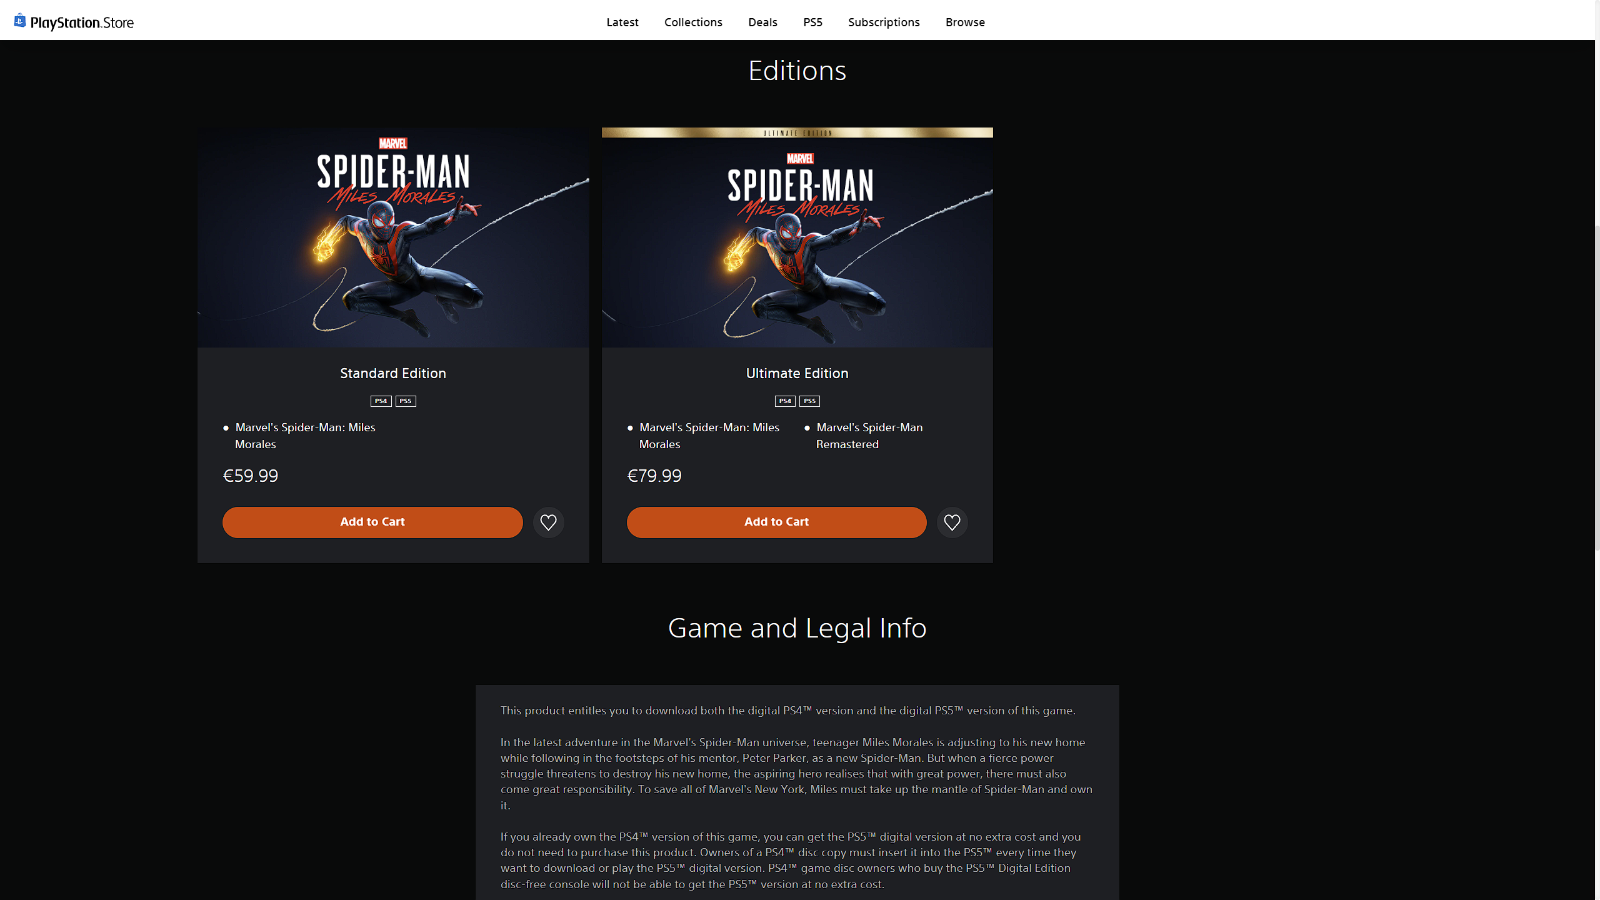Viewport: 1600px width, 900px height.
Task: Click the €59.99 price
Action: 251,476
